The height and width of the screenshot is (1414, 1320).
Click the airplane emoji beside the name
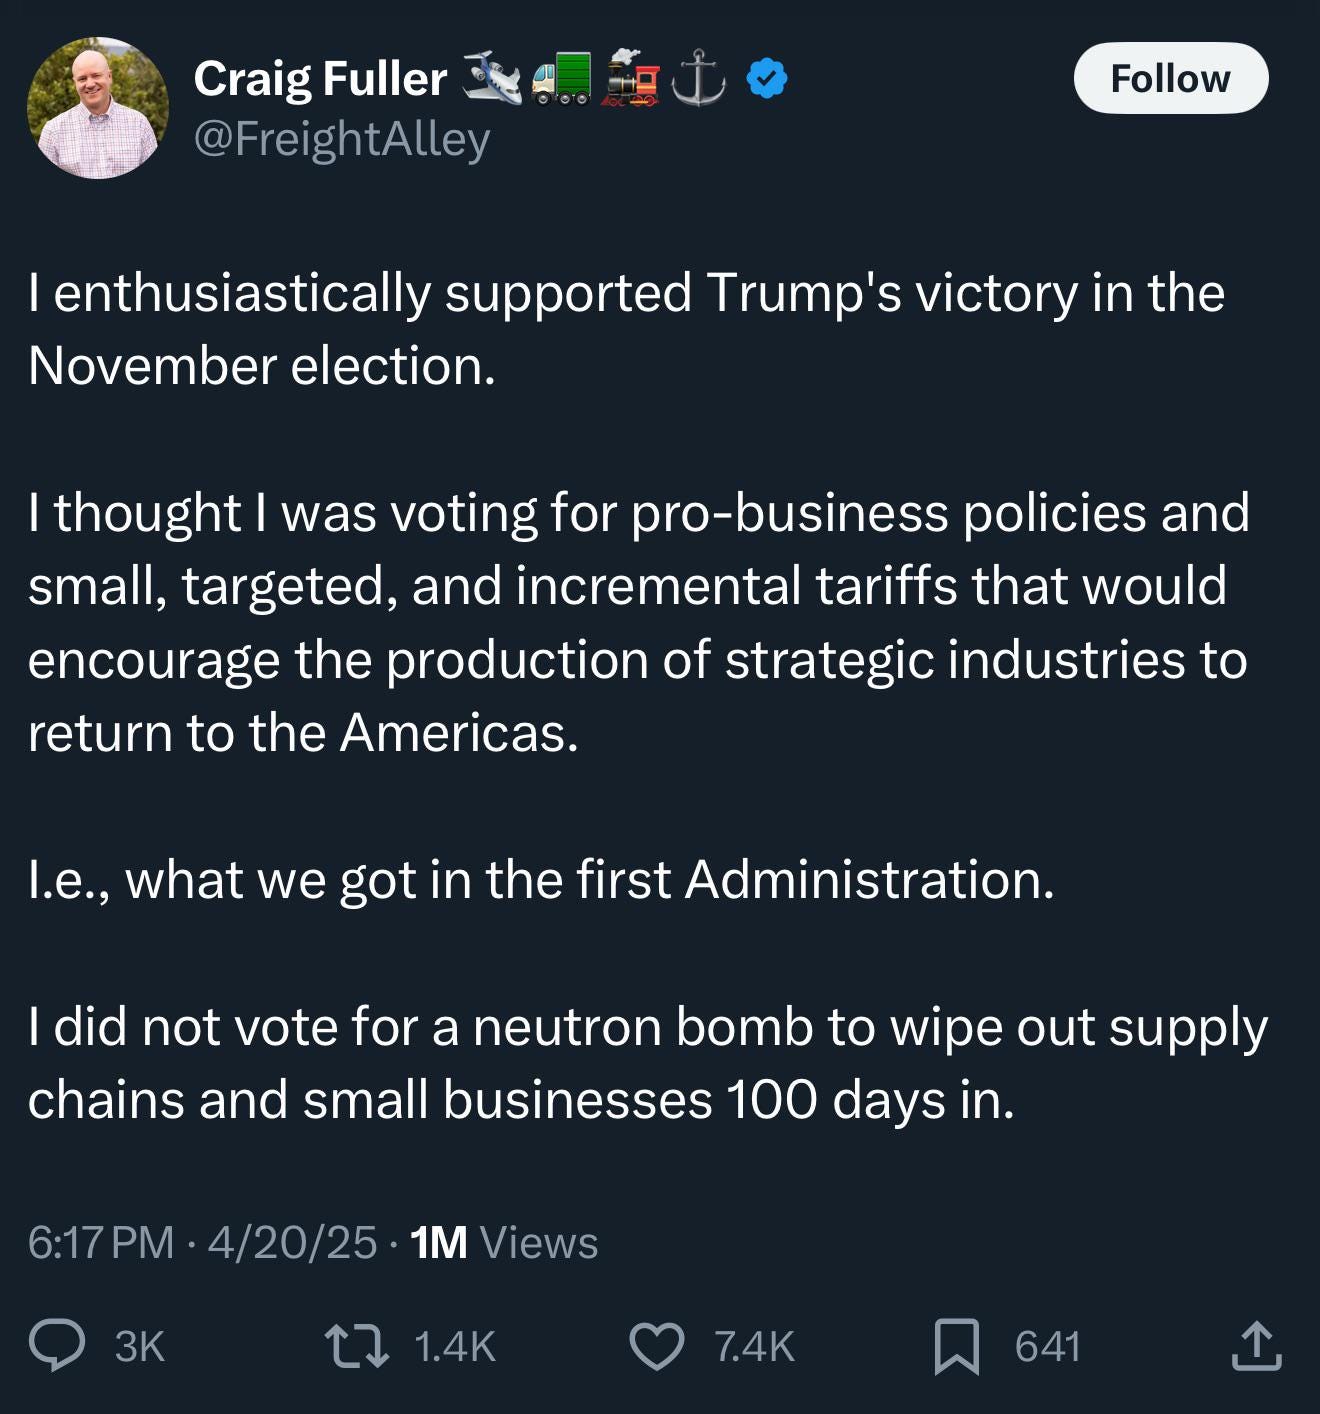492,79
